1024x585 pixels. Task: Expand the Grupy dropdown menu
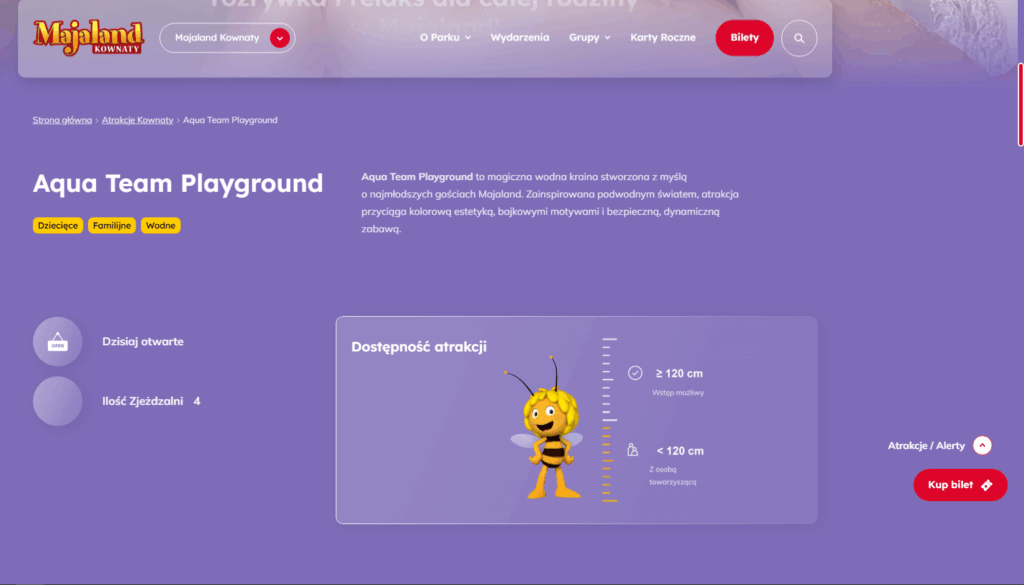[589, 38]
